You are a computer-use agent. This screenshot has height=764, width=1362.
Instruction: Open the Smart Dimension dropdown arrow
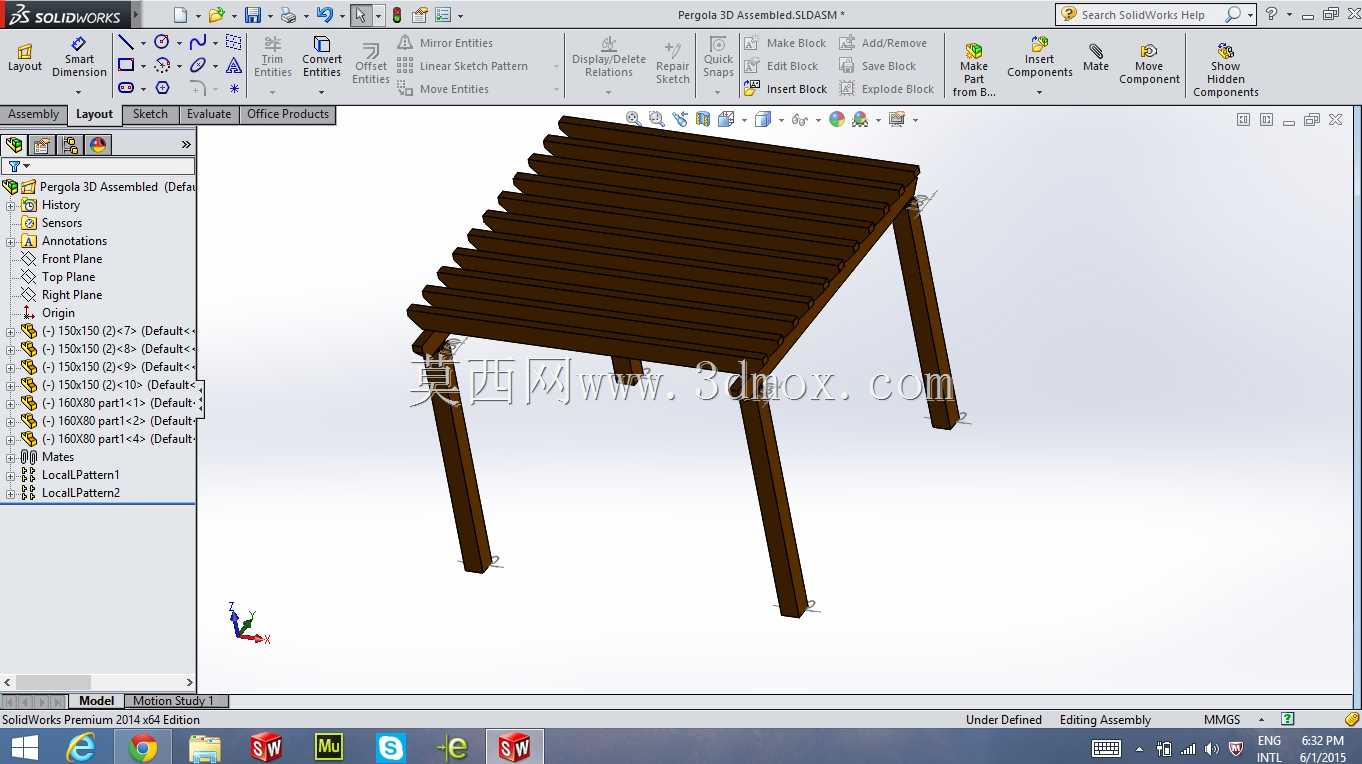pyautogui.click(x=79, y=92)
